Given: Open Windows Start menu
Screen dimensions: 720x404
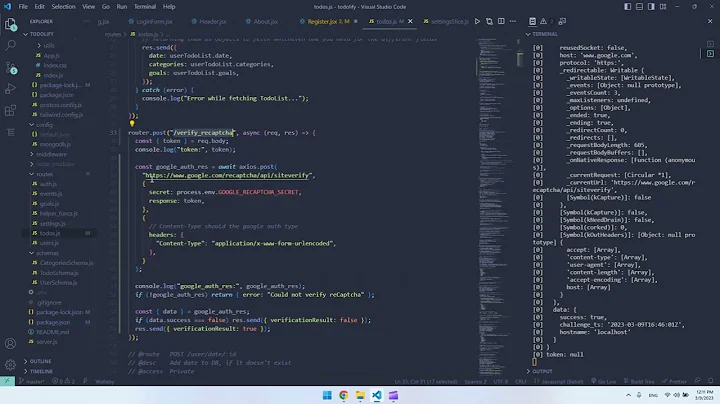Looking at the screenshot, I should point(327,395).
